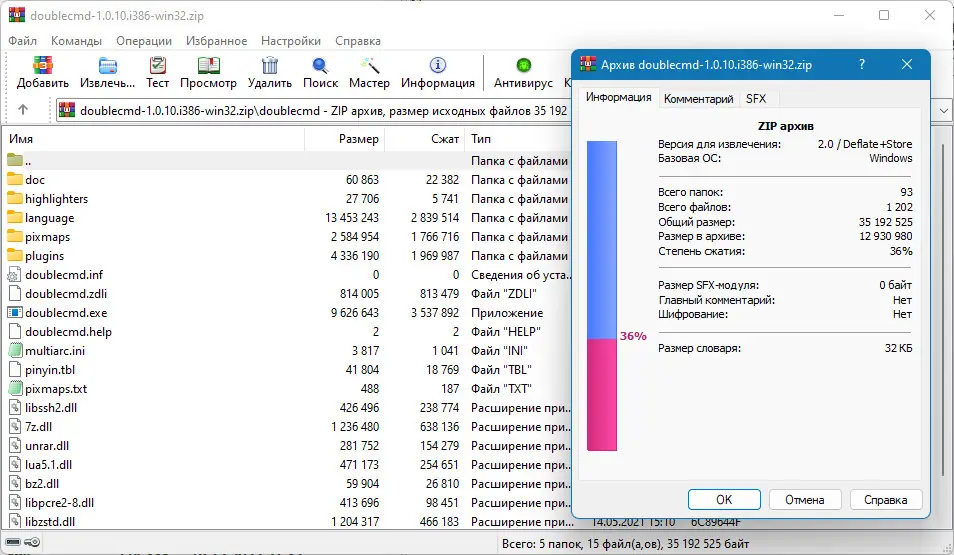Click the Отмена button
The width and height of the screenshot is (954, 555).
pos(804,500)
